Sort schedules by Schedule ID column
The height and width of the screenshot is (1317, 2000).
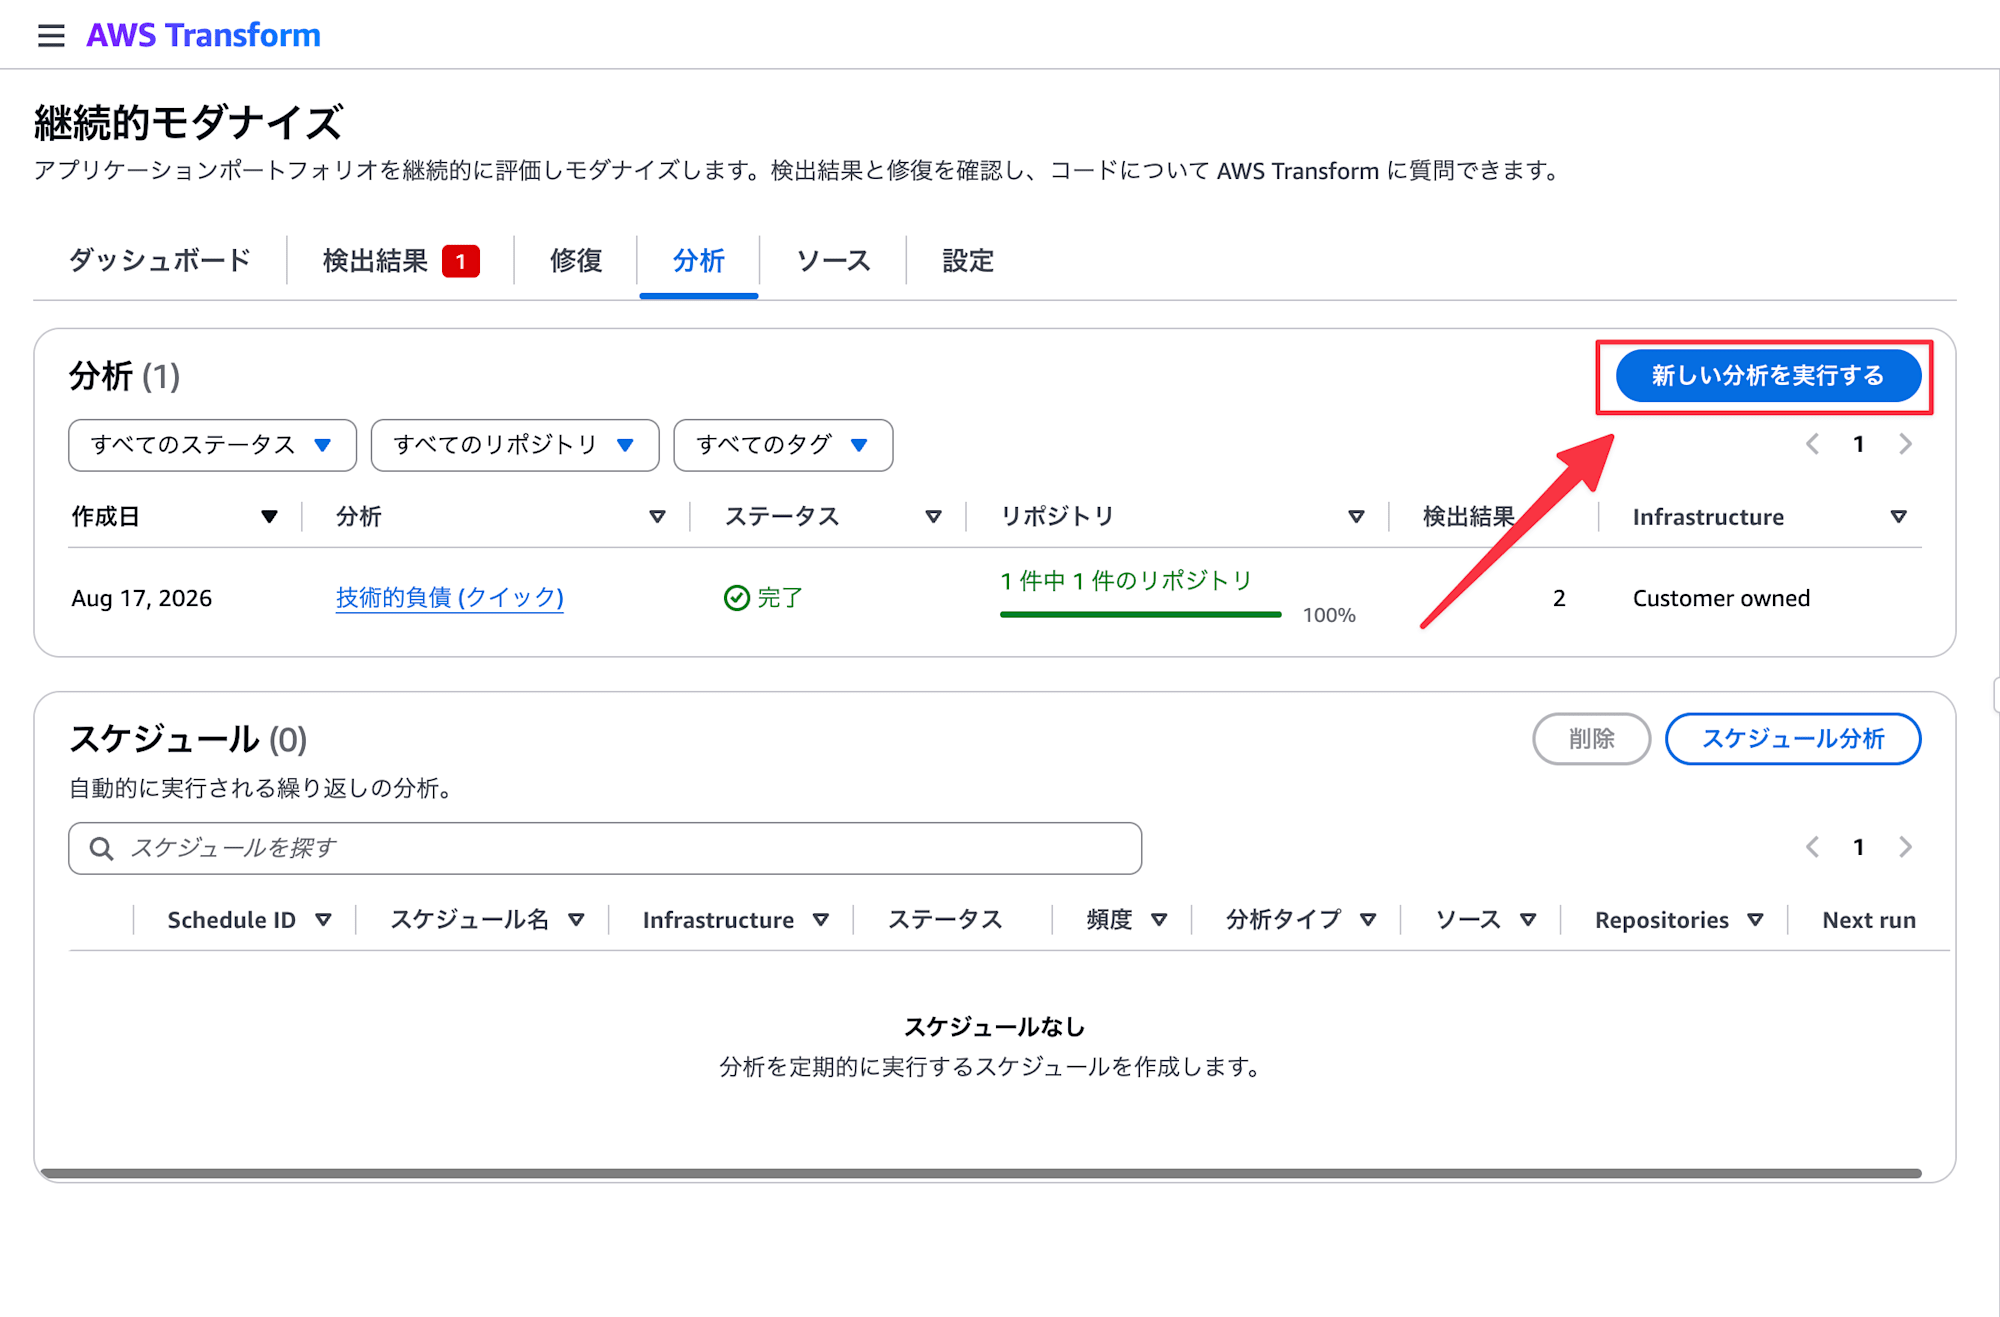tap(323, 920)
